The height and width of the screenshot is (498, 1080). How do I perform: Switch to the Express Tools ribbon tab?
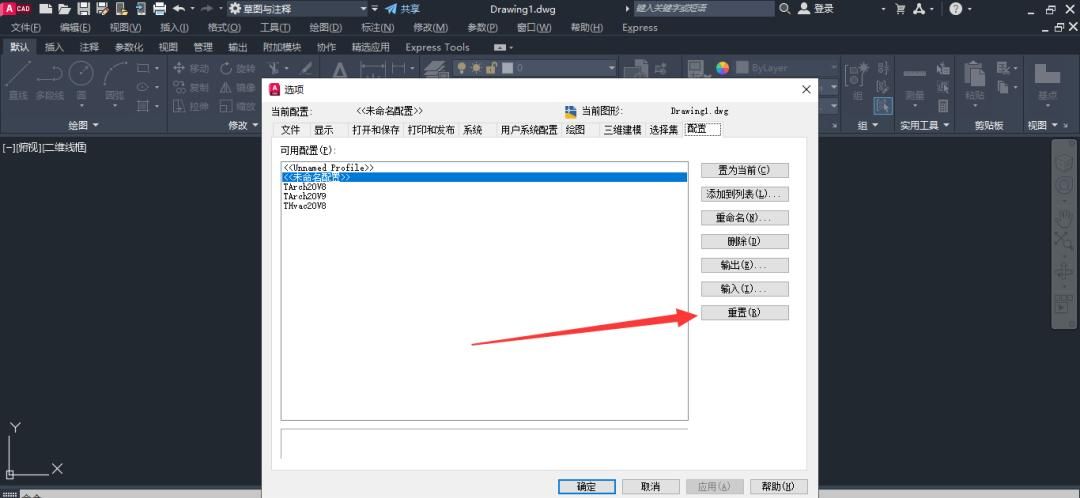(437, 47)
